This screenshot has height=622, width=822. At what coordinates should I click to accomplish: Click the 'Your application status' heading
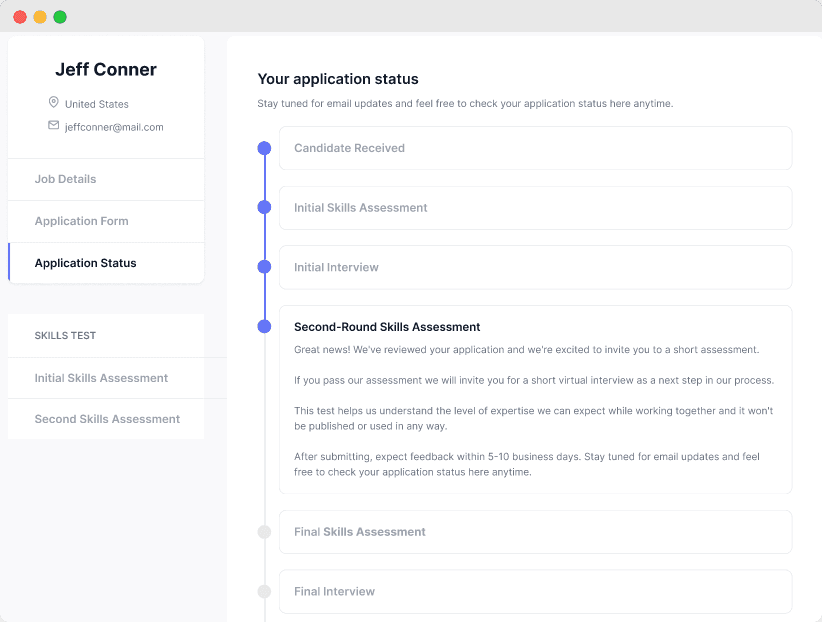[x=338, y=79]
